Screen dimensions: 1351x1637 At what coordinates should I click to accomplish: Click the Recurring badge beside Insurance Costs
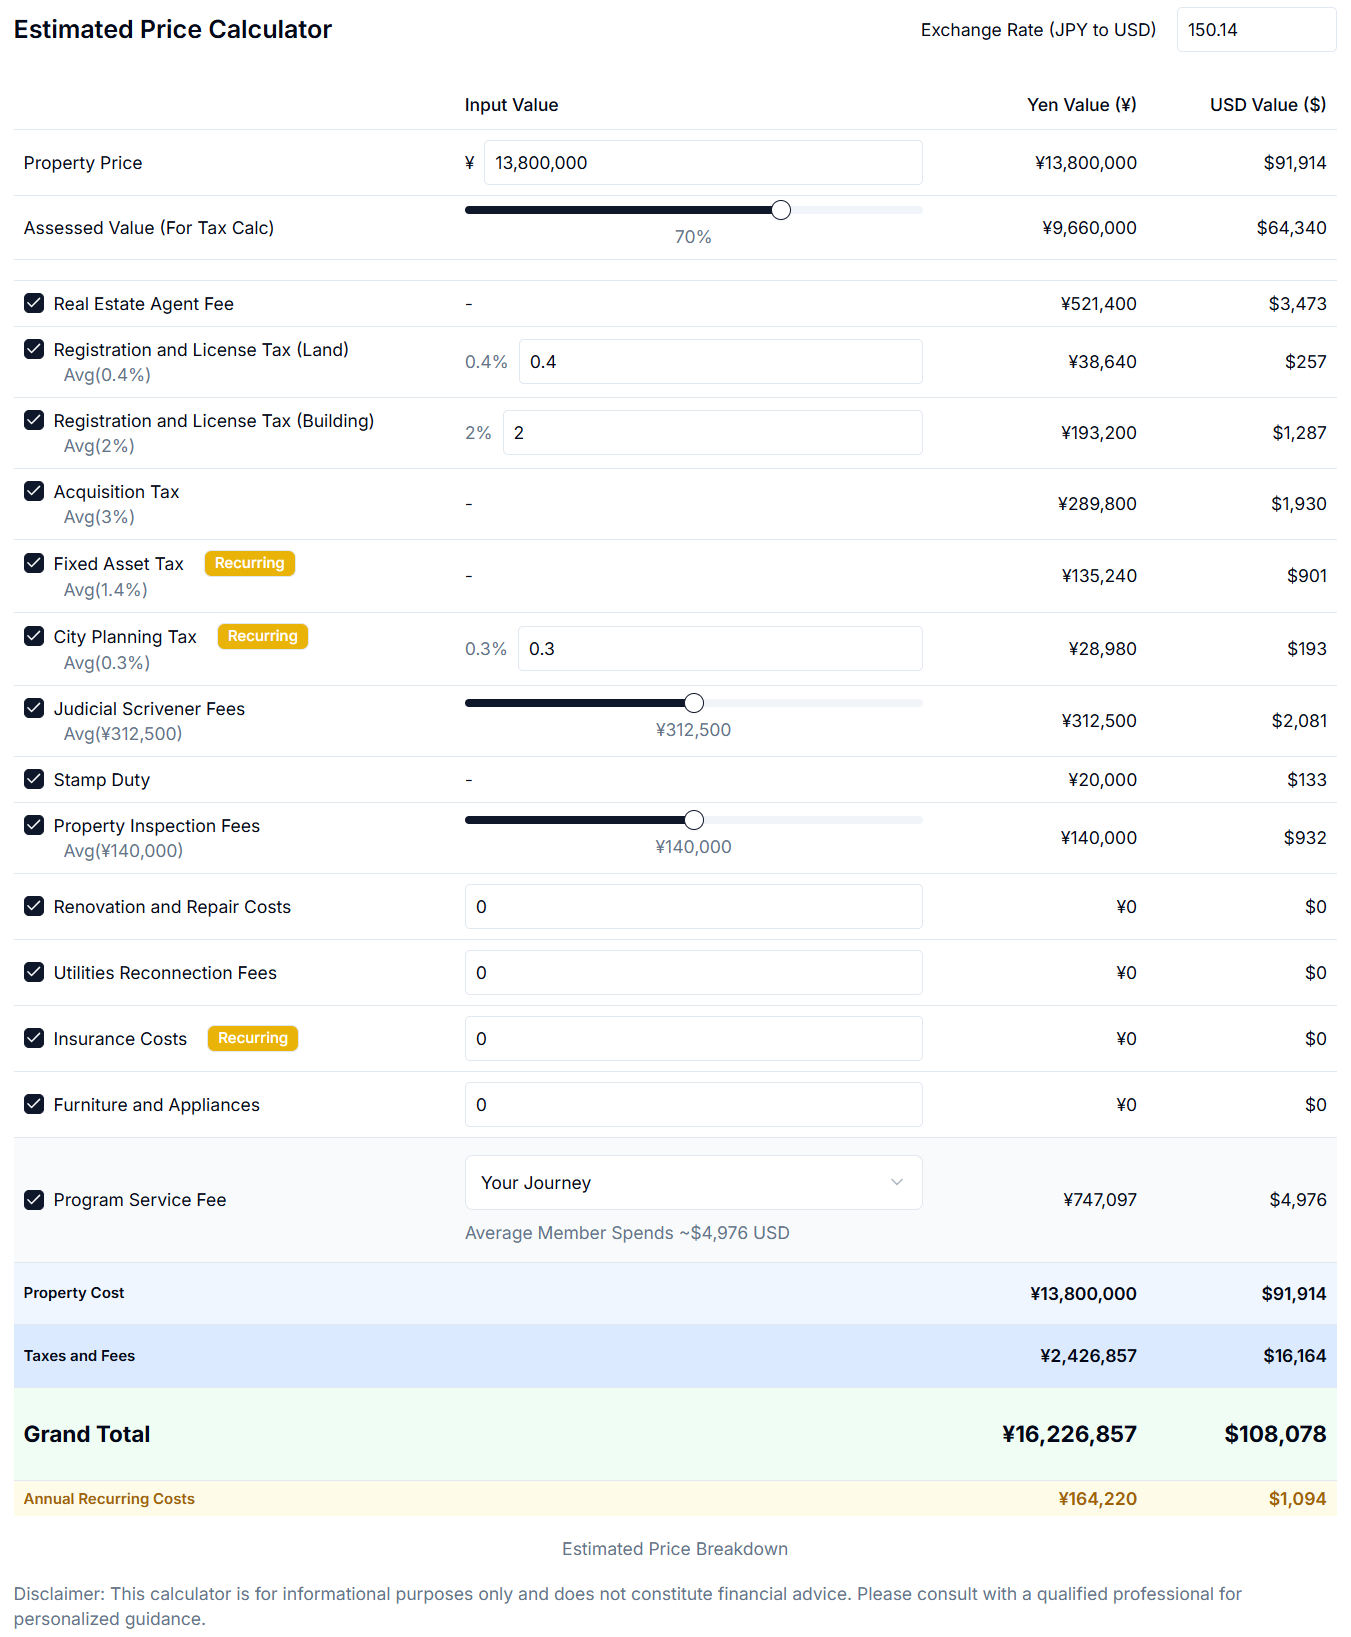point(252,1038)
